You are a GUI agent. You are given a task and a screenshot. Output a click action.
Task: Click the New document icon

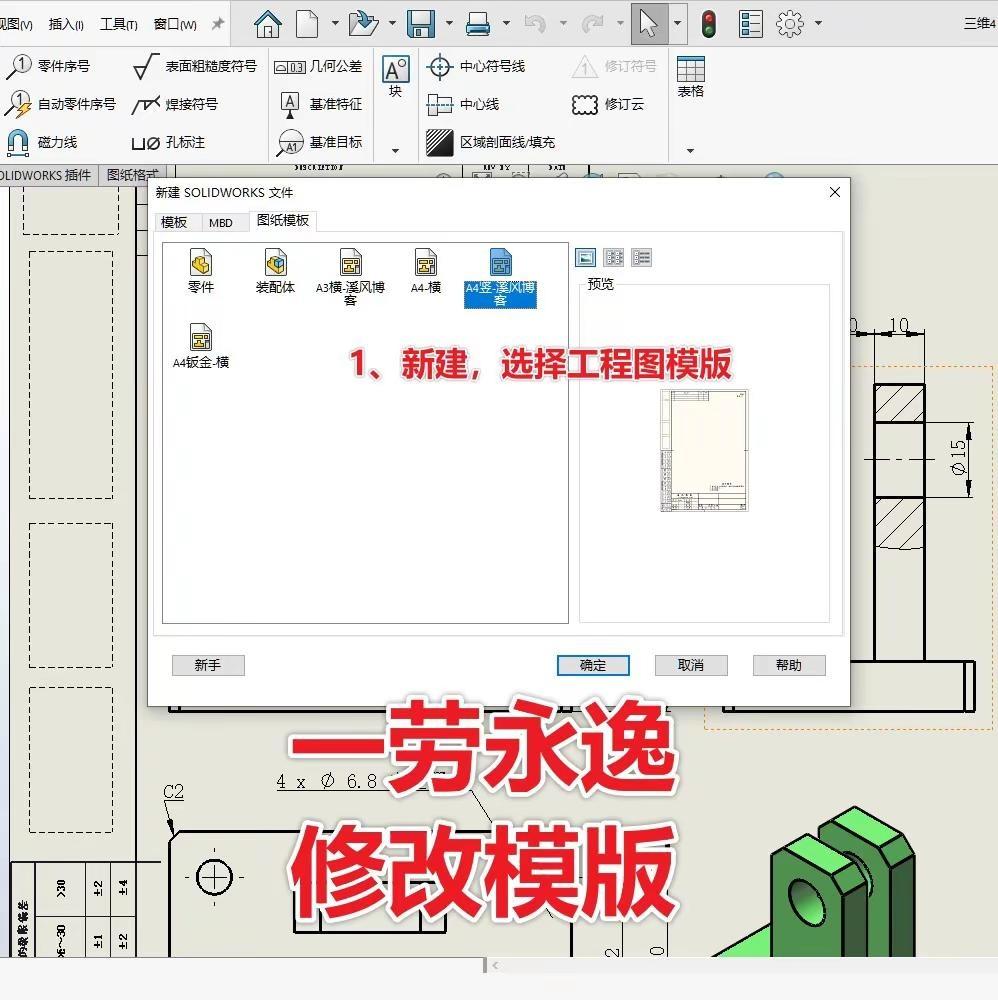307,24
